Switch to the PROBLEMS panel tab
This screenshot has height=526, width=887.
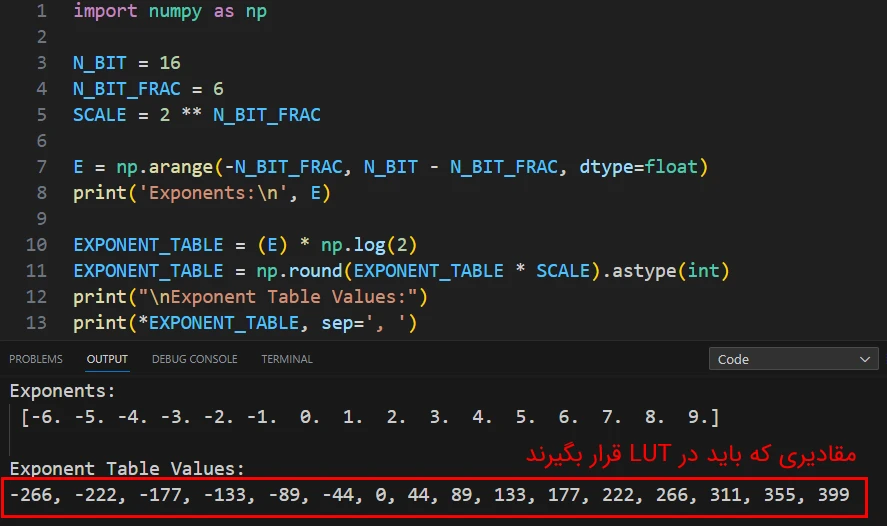click(35, 359)
